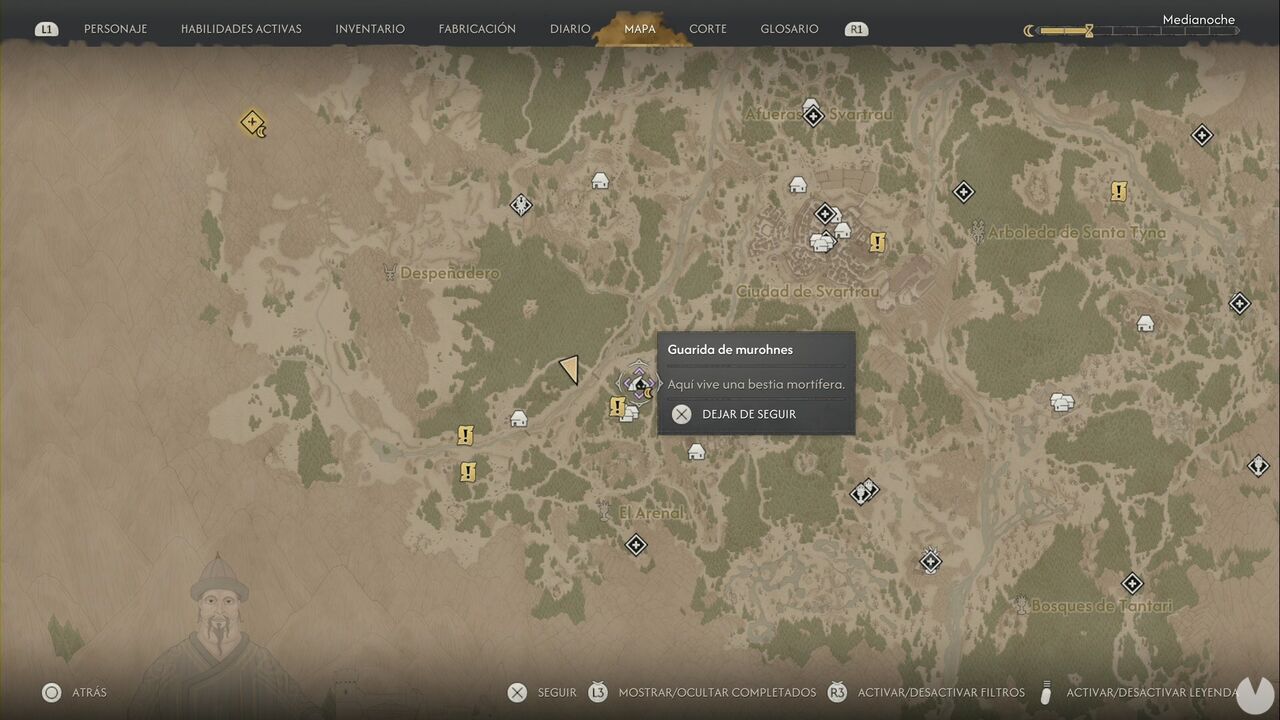The image size is (1280, 720).
Task: Select the tracked Guarida de murohnes lair marker
Action: click(x=638, y=382)
